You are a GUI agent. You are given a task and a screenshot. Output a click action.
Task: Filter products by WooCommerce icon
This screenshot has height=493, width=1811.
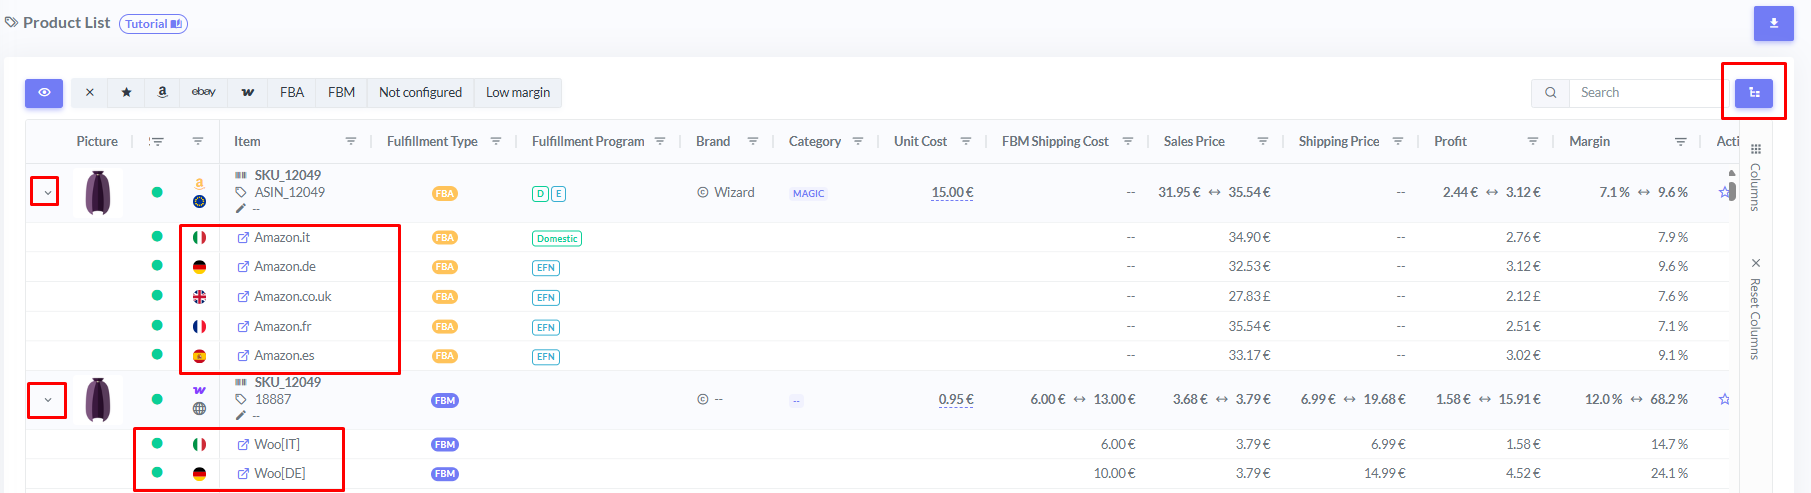(x=248, y=92)
